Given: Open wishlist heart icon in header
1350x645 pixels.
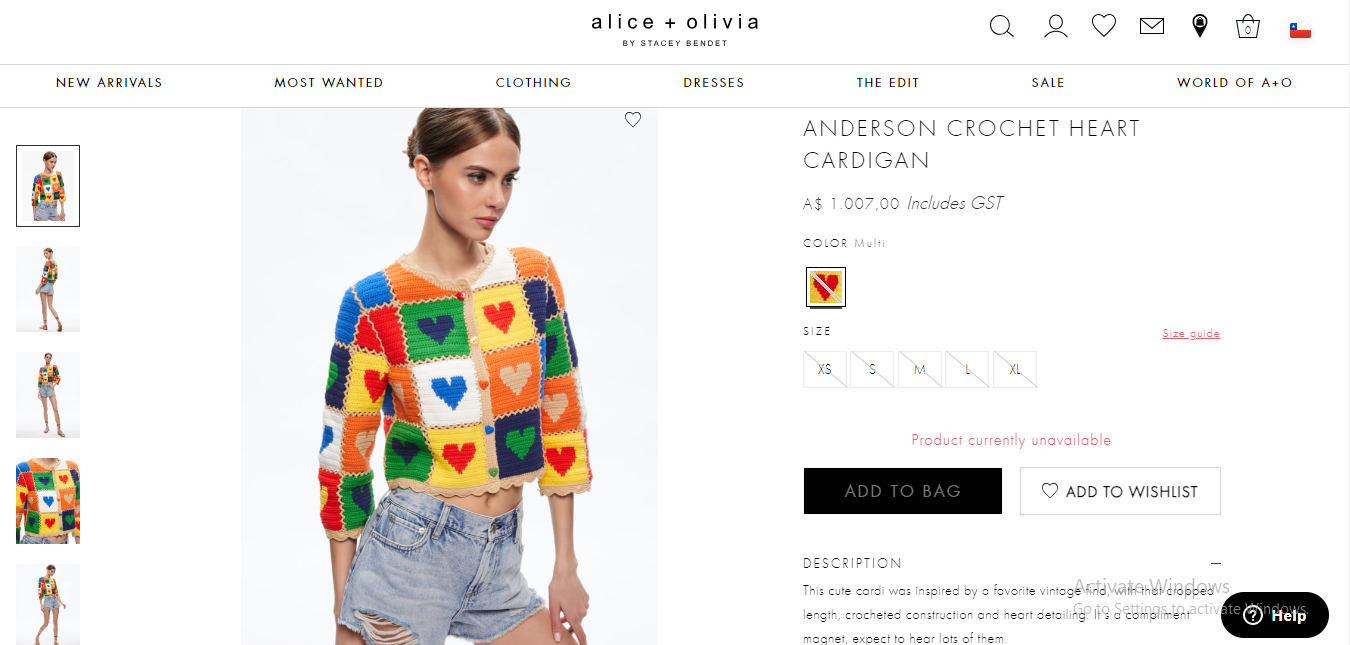Looking at the screenshot, I should point(1104,26).
